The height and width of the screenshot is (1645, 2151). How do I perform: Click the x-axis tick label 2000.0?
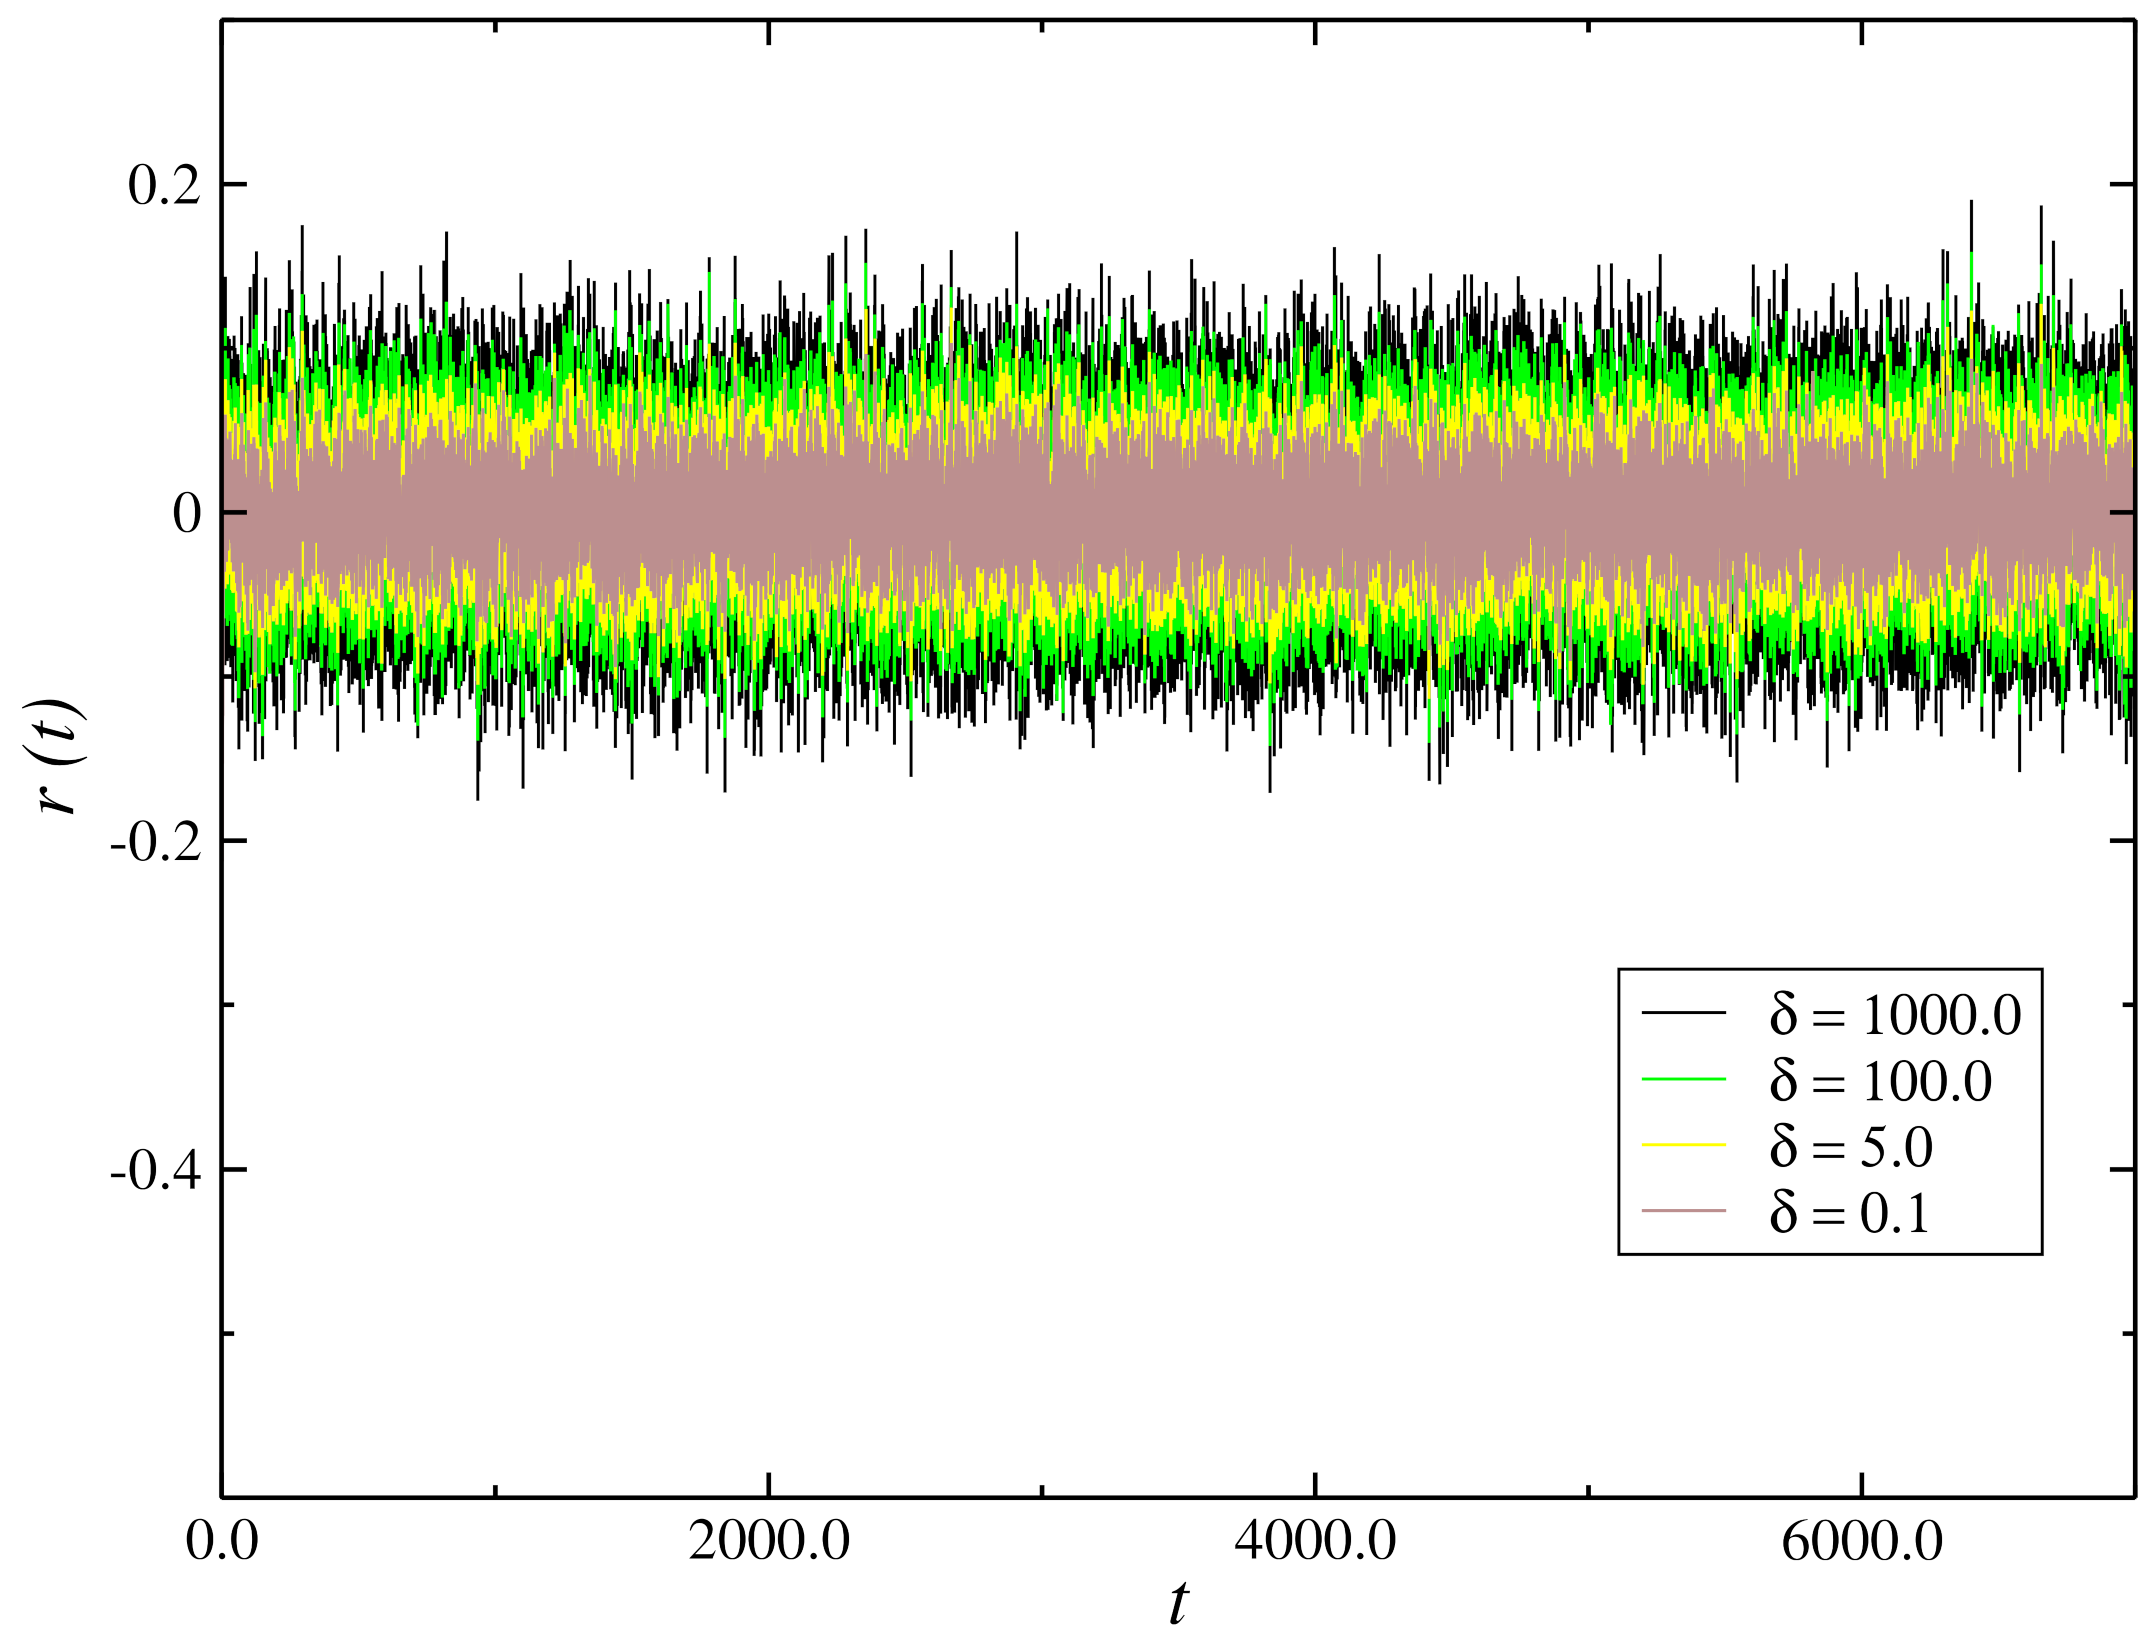(x=769, y=1540)
